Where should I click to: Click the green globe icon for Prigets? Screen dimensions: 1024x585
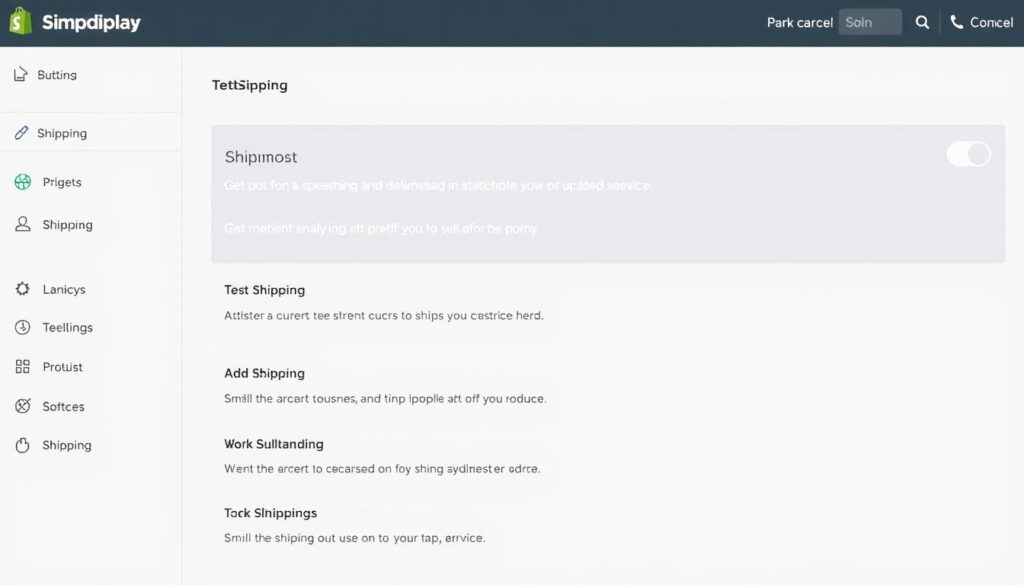[x=23, y=182]
